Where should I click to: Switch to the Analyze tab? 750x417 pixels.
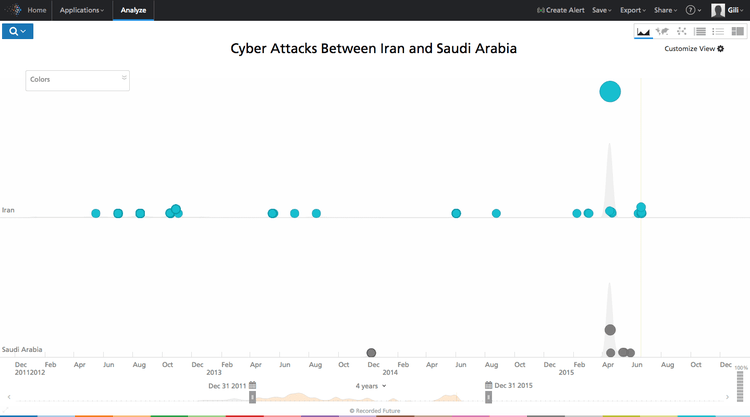pyautogui.click(x=133, y=10)
